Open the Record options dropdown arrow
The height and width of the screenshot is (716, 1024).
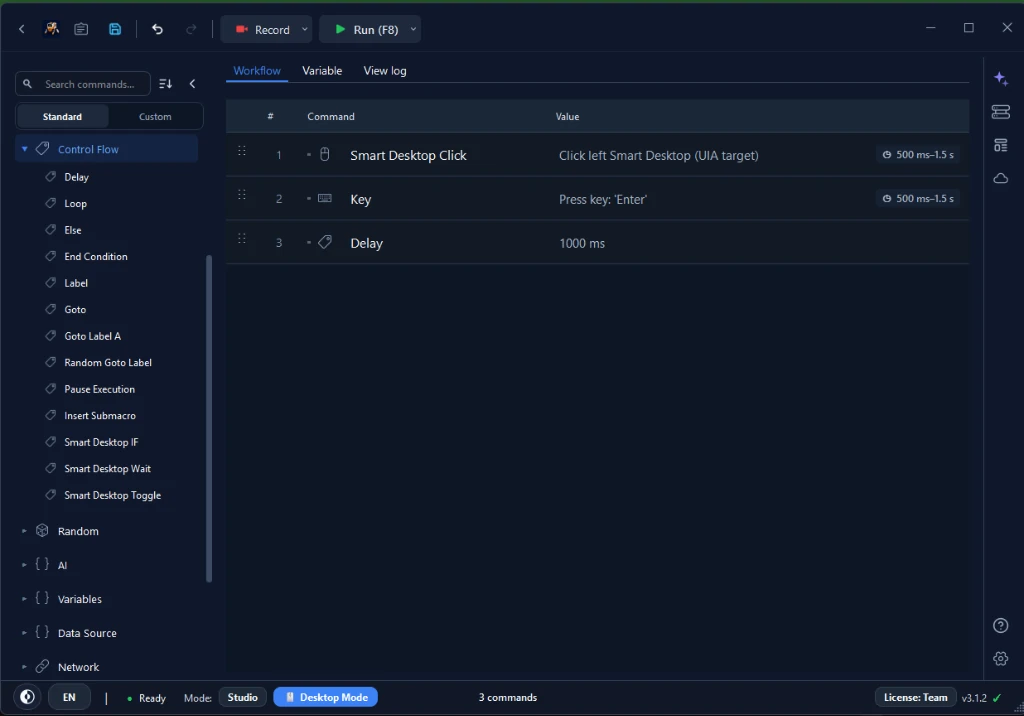click(x=304, y=29)
